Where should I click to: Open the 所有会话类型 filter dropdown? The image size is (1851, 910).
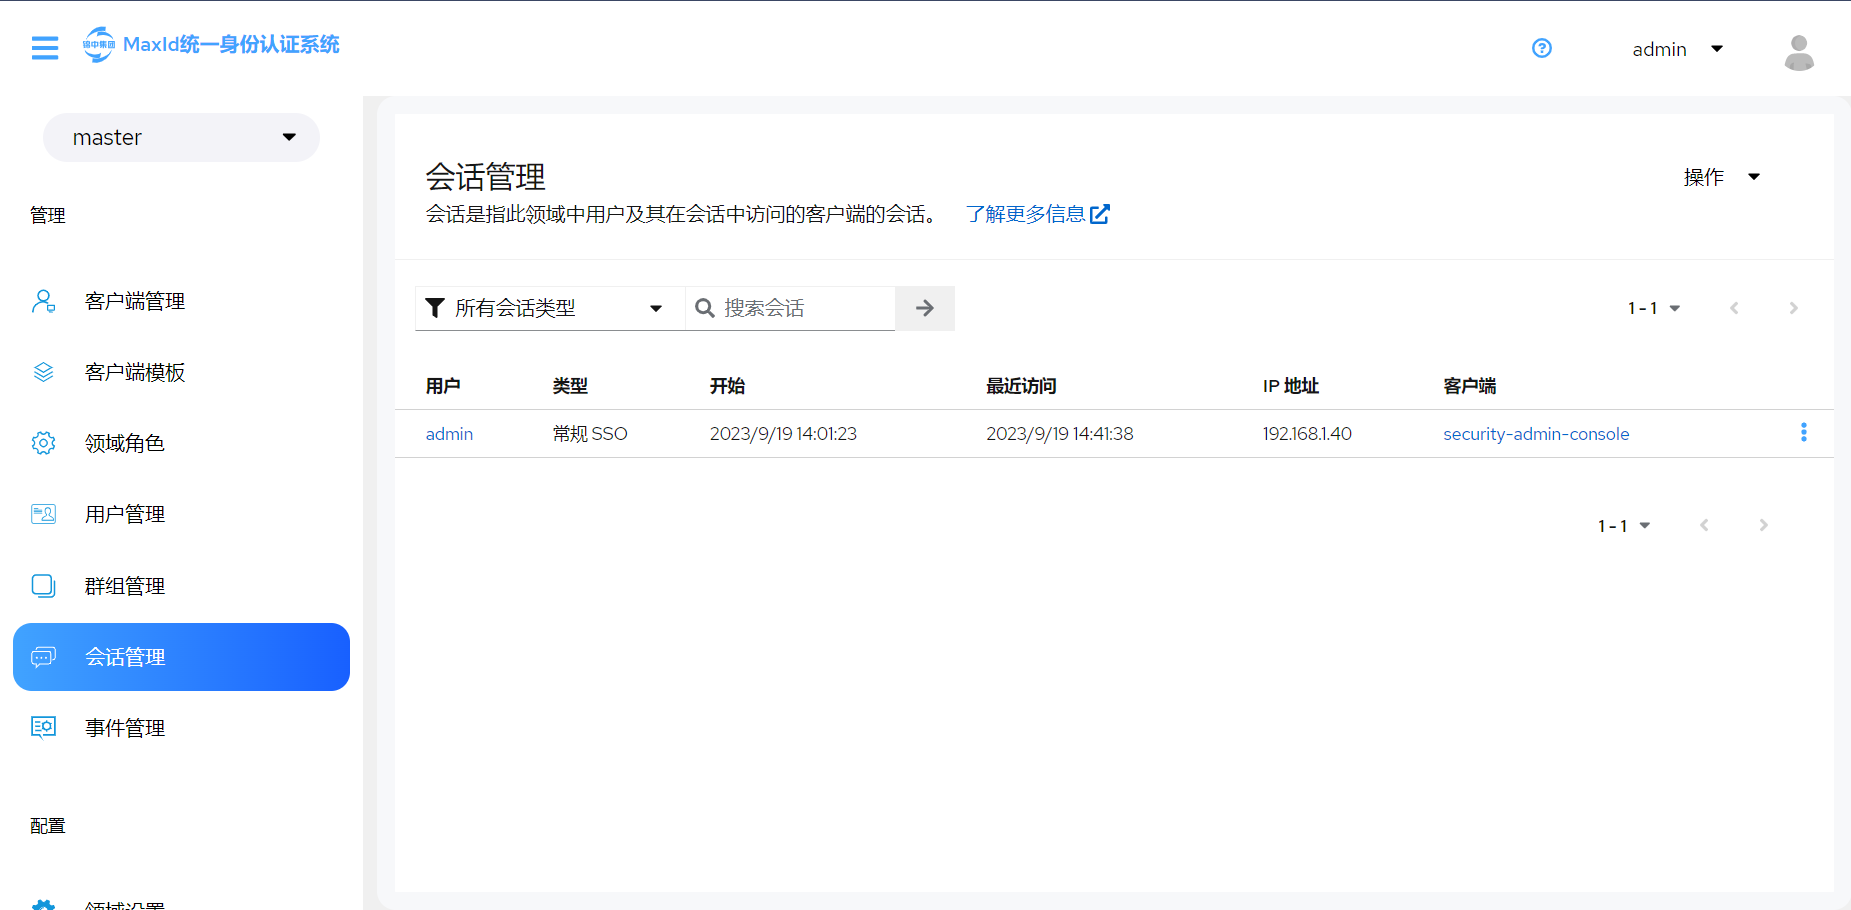[x=549, y=308]
